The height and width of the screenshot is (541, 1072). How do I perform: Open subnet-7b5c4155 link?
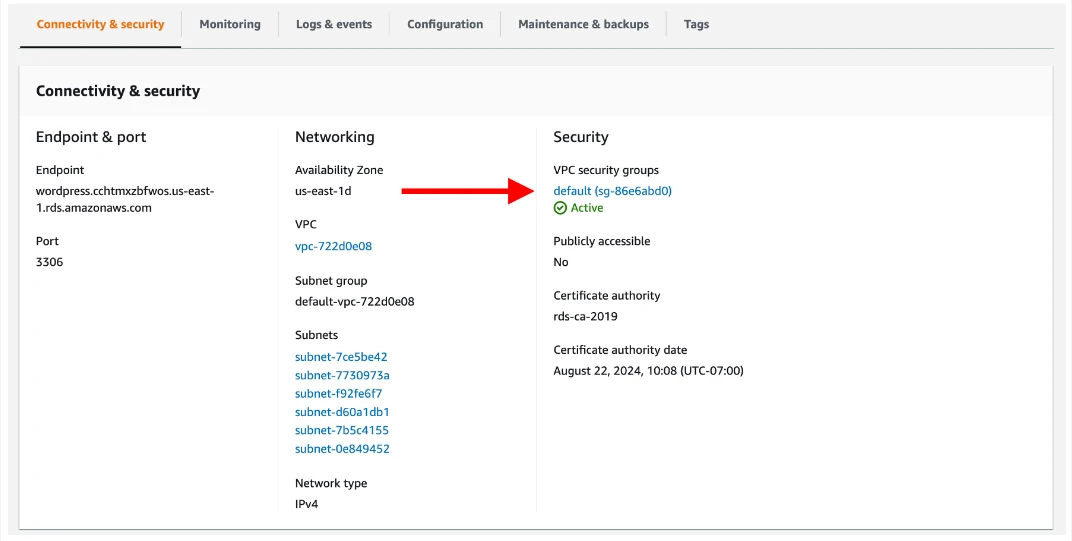(x=342, y=430)
